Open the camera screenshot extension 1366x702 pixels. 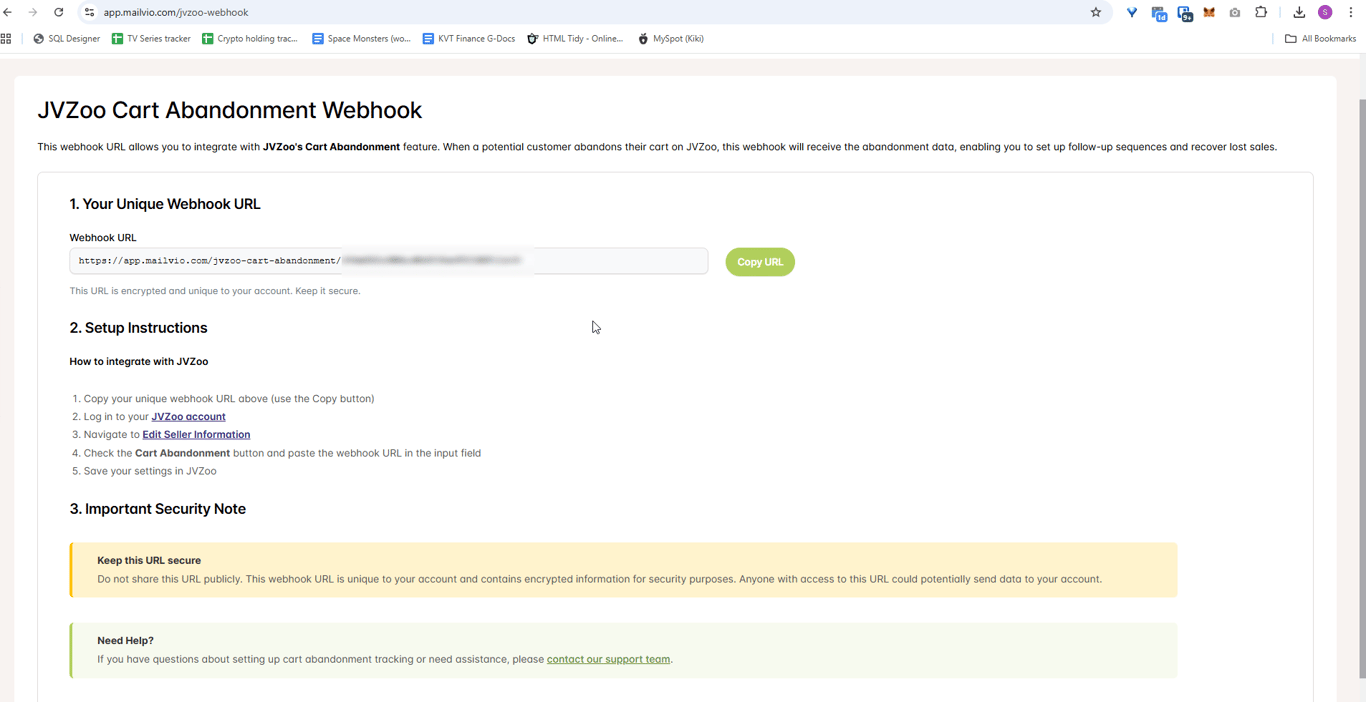(1235, 13)
